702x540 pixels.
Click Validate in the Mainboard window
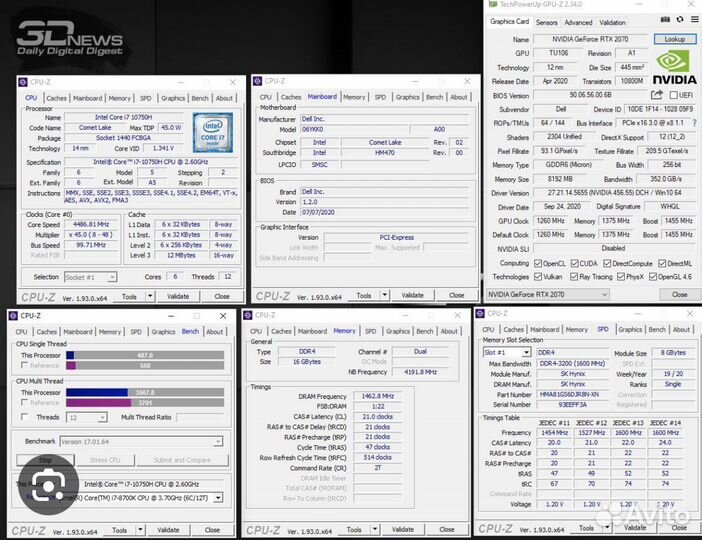click(x=412, y=295)
